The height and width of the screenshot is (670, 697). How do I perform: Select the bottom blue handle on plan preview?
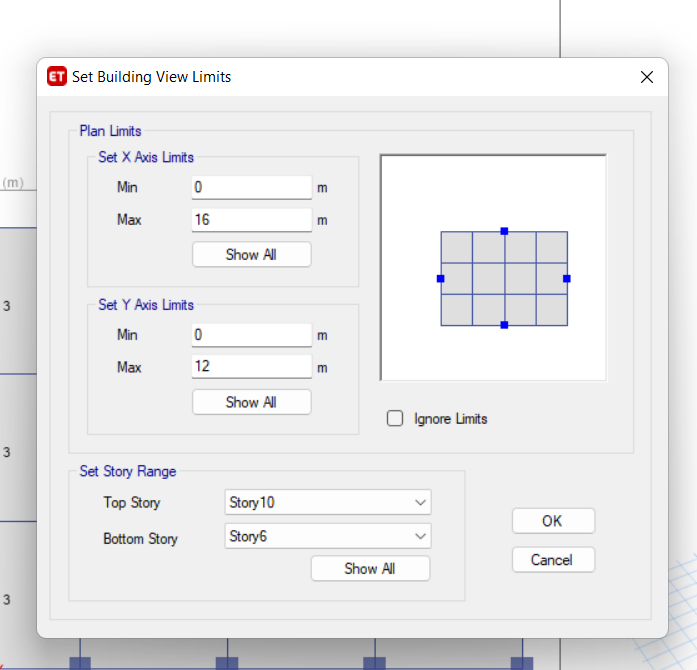pyautogui.click(x=504, y=325)
